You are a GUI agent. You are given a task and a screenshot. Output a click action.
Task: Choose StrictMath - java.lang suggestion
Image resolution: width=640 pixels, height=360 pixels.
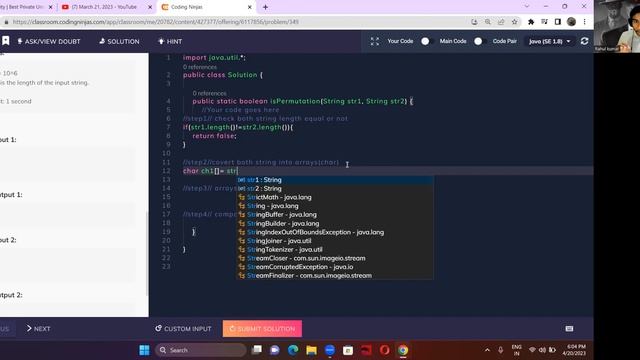[x=335, y=197]
